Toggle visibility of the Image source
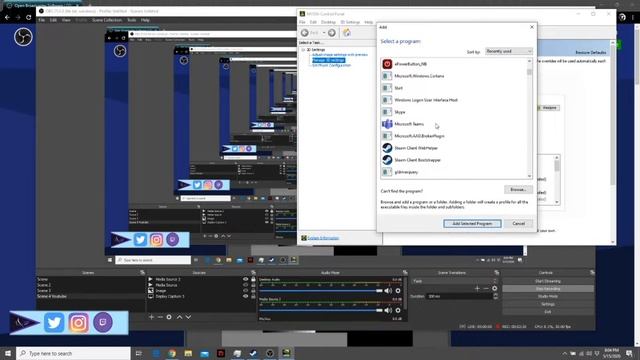640x360 pixels. pos(245,291)
